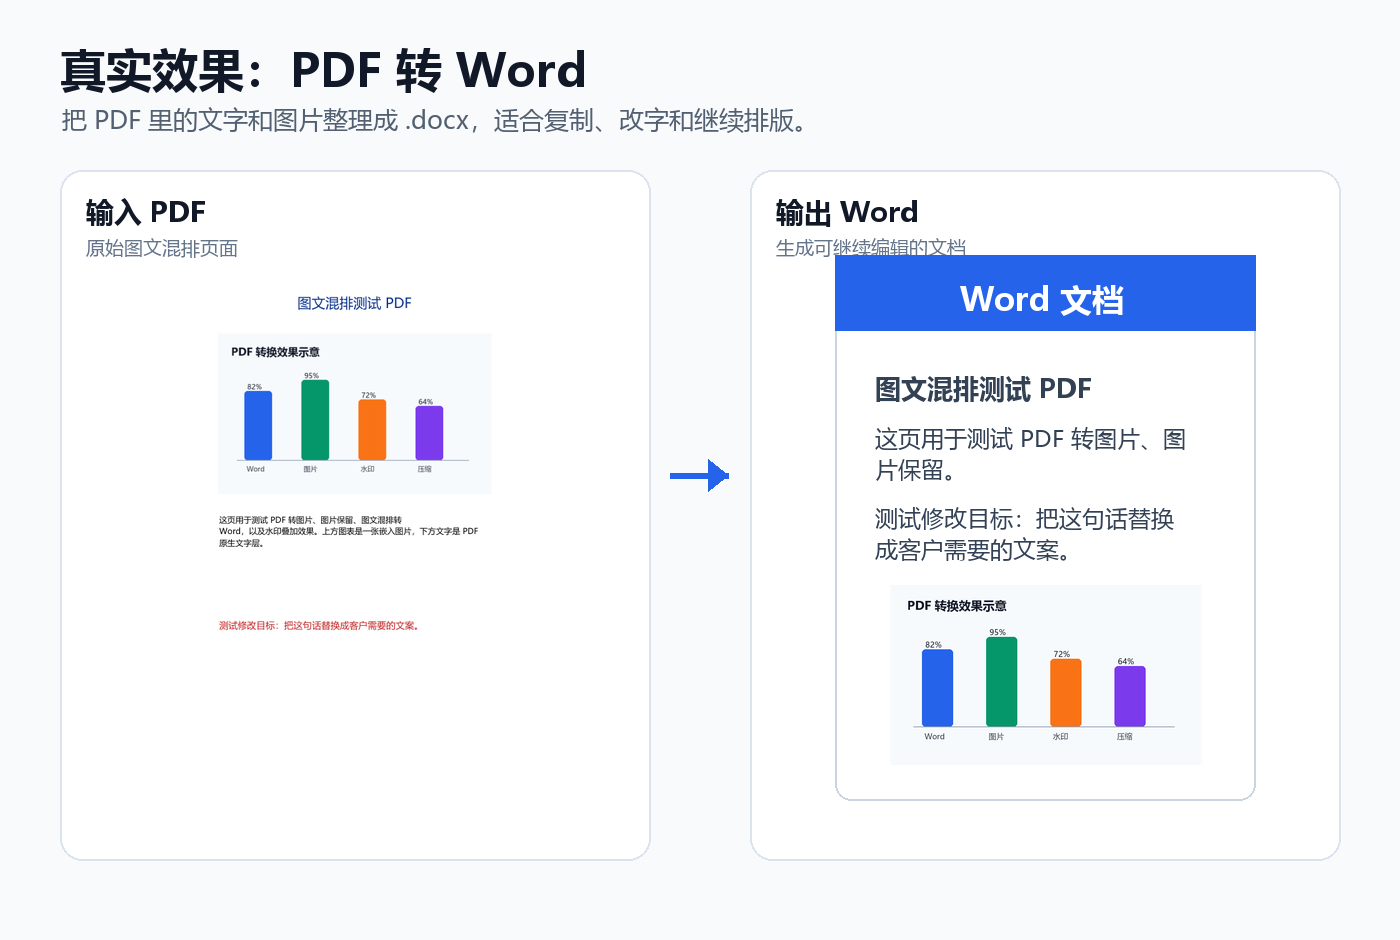1400x940 pixels.
Task: Select the green 图片 bar in input PDF chart
Action: (315, 420)
